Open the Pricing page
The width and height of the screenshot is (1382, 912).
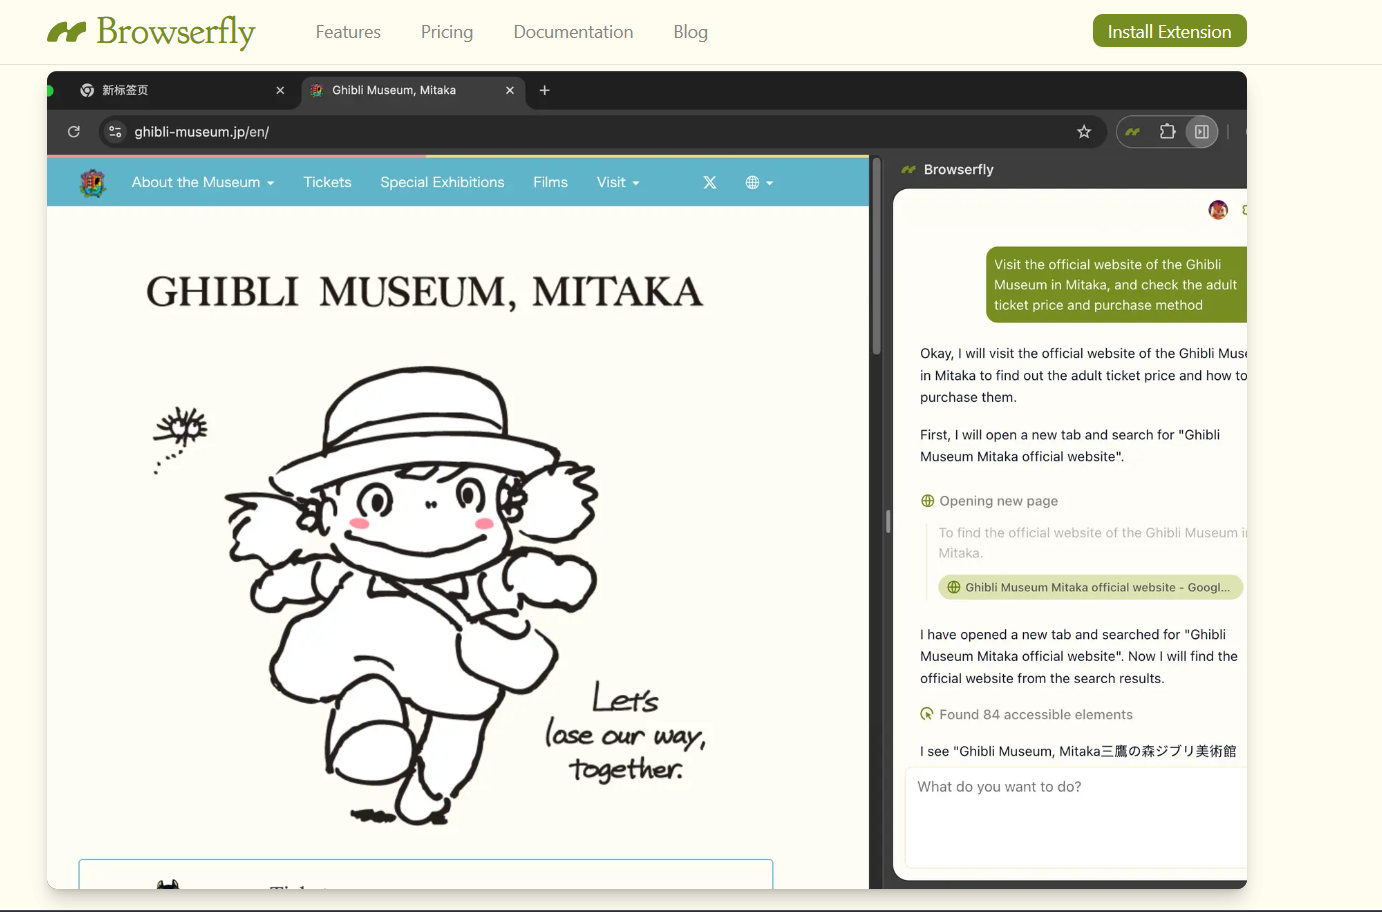coord(447,32)
